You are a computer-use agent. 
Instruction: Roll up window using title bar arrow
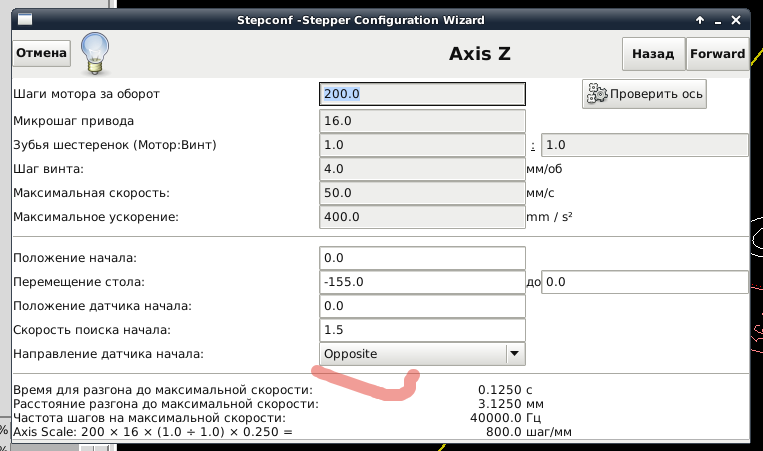click(700, 20)
